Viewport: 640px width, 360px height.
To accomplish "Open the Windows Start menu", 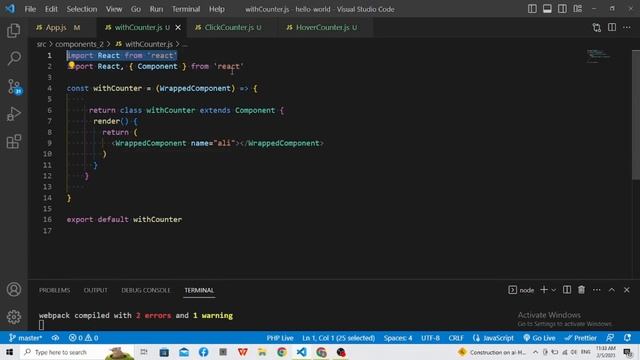I will pyautogui.click(x=9, y=352).
